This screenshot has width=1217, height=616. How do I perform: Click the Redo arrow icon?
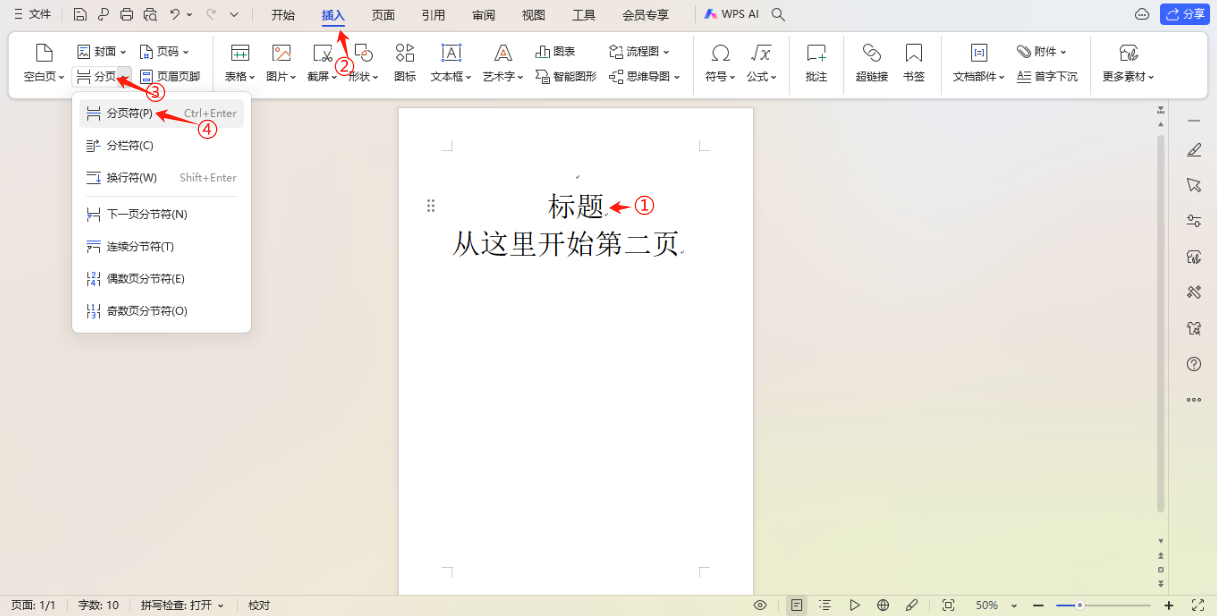[x=211, y=15]
